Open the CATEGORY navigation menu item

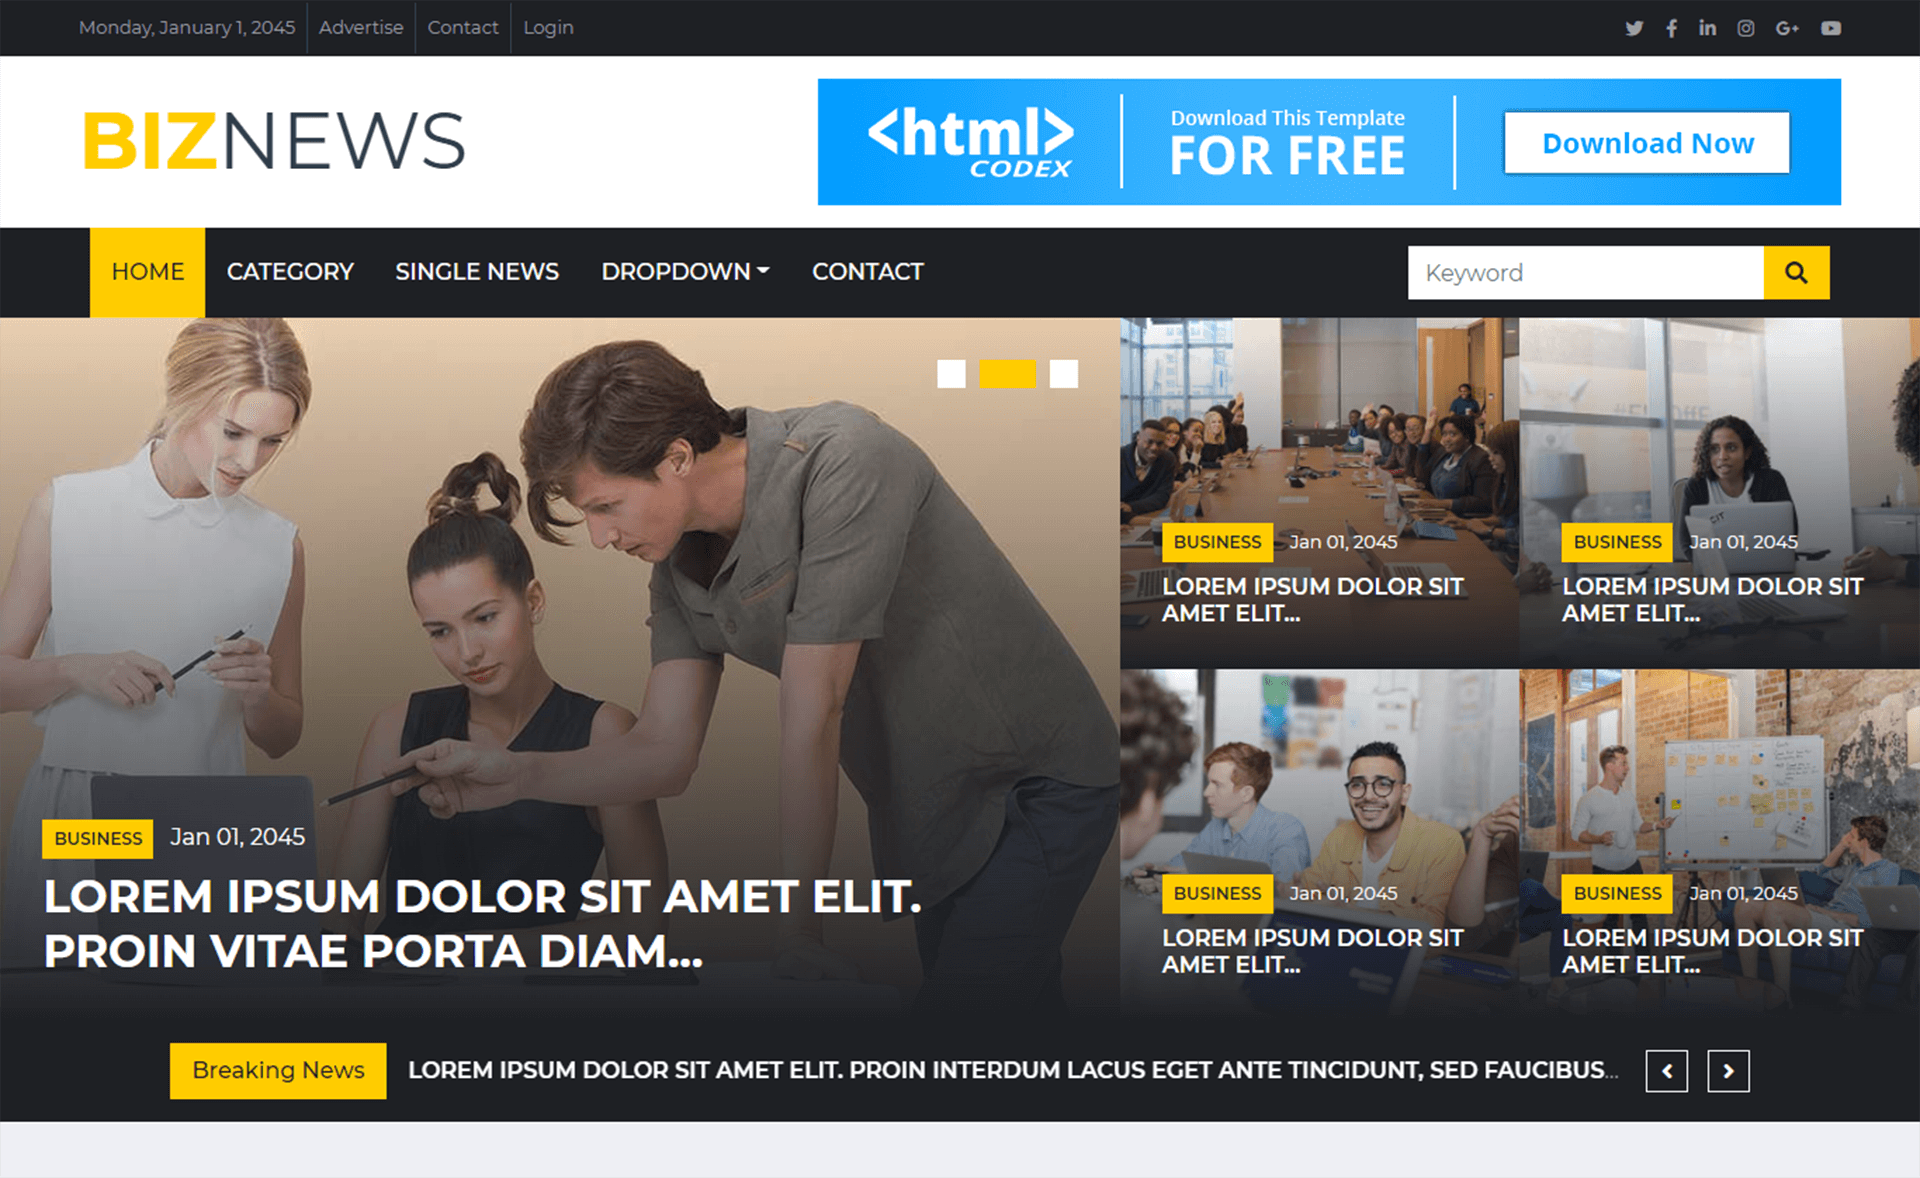(289, 272)
